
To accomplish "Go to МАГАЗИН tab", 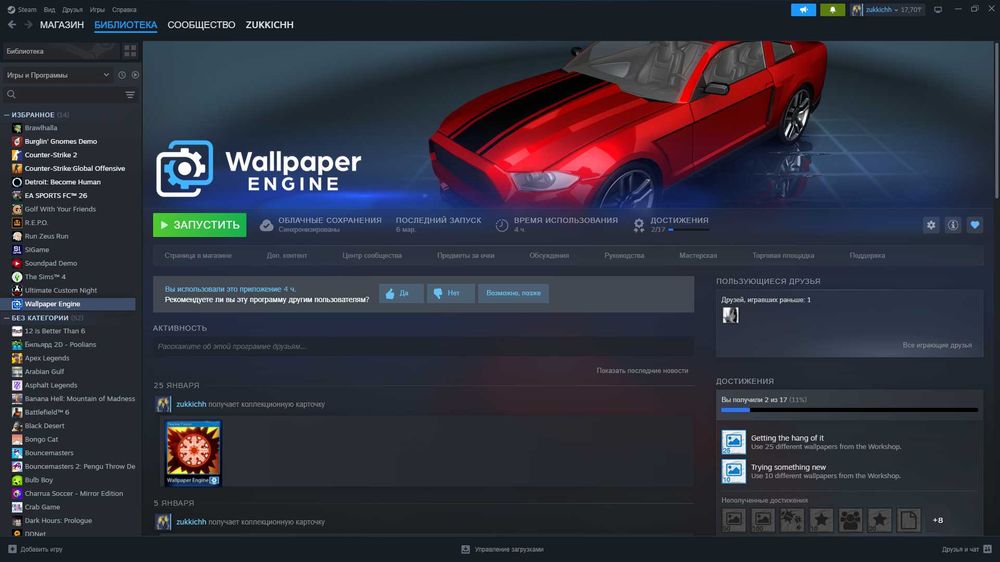I will [62, 25].
